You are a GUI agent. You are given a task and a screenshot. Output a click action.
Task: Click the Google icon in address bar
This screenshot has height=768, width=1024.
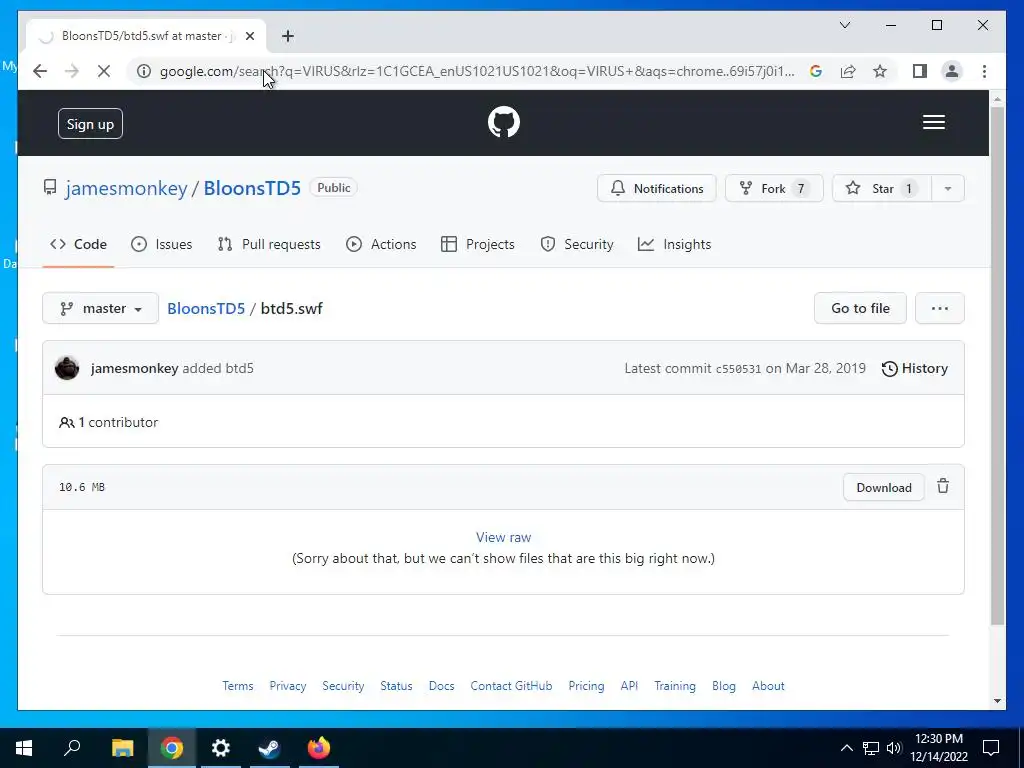click(815, 71)
